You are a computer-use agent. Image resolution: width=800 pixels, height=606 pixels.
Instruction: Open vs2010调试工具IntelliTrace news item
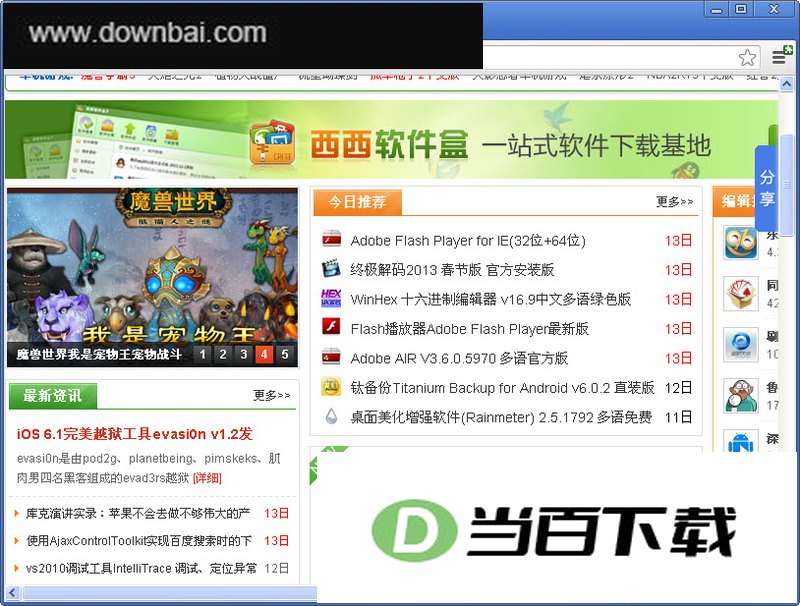[x=141, y=568]
